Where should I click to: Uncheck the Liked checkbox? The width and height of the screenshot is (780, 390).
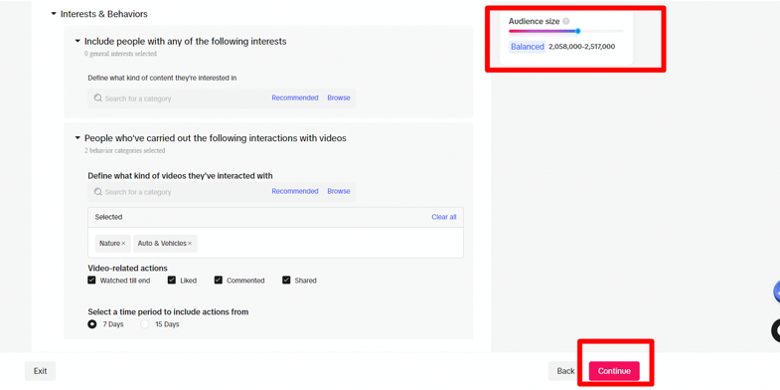pos(172,281)
